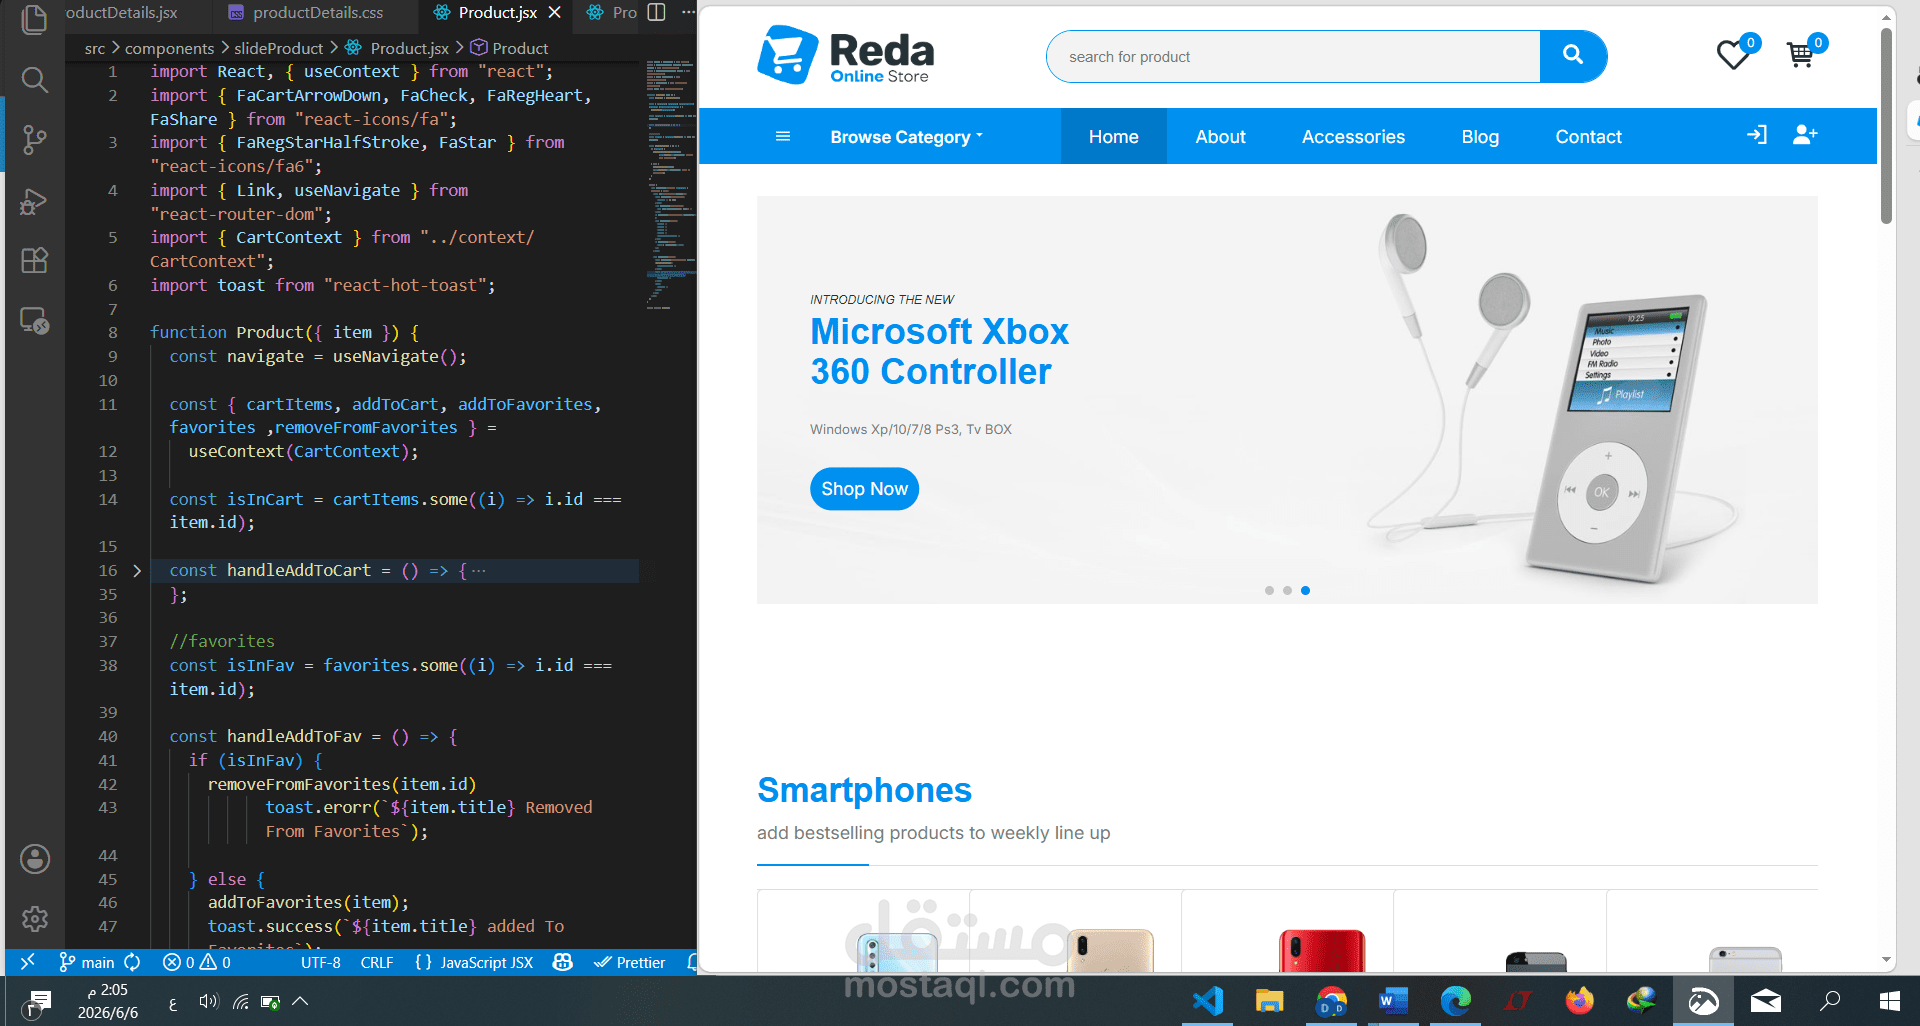Viewport: 1920px width, 1026px height.
Task: Go to the Contact nav item
Action: 1588,136
